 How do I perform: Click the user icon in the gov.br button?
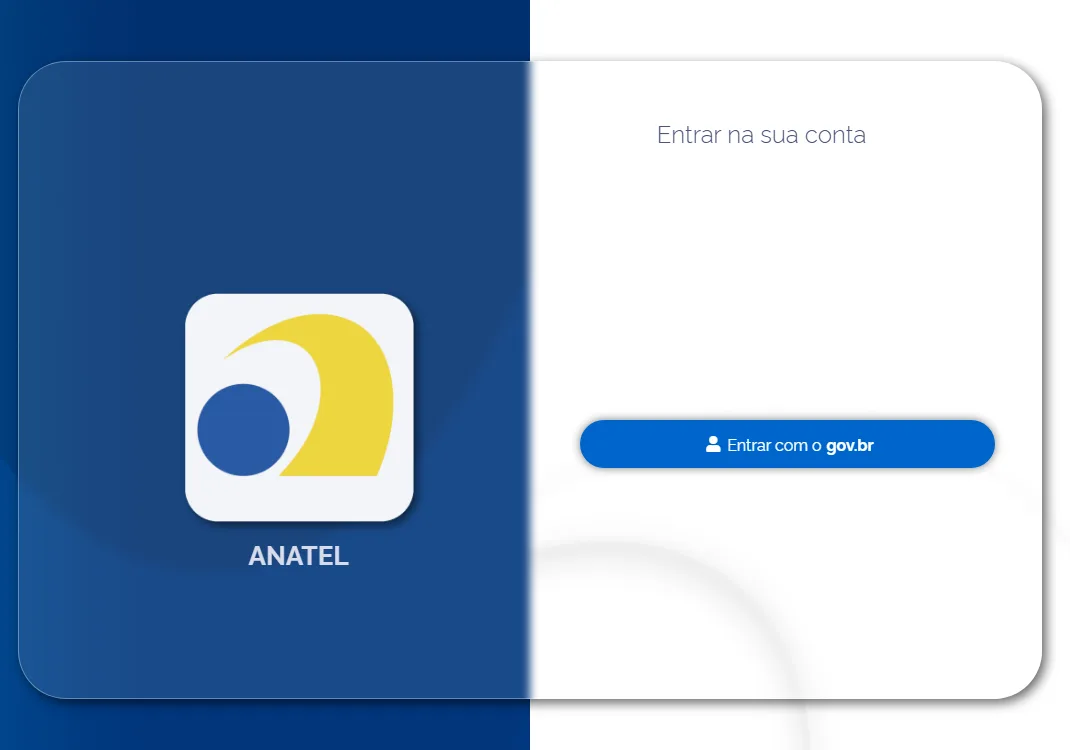pos(712,444)
